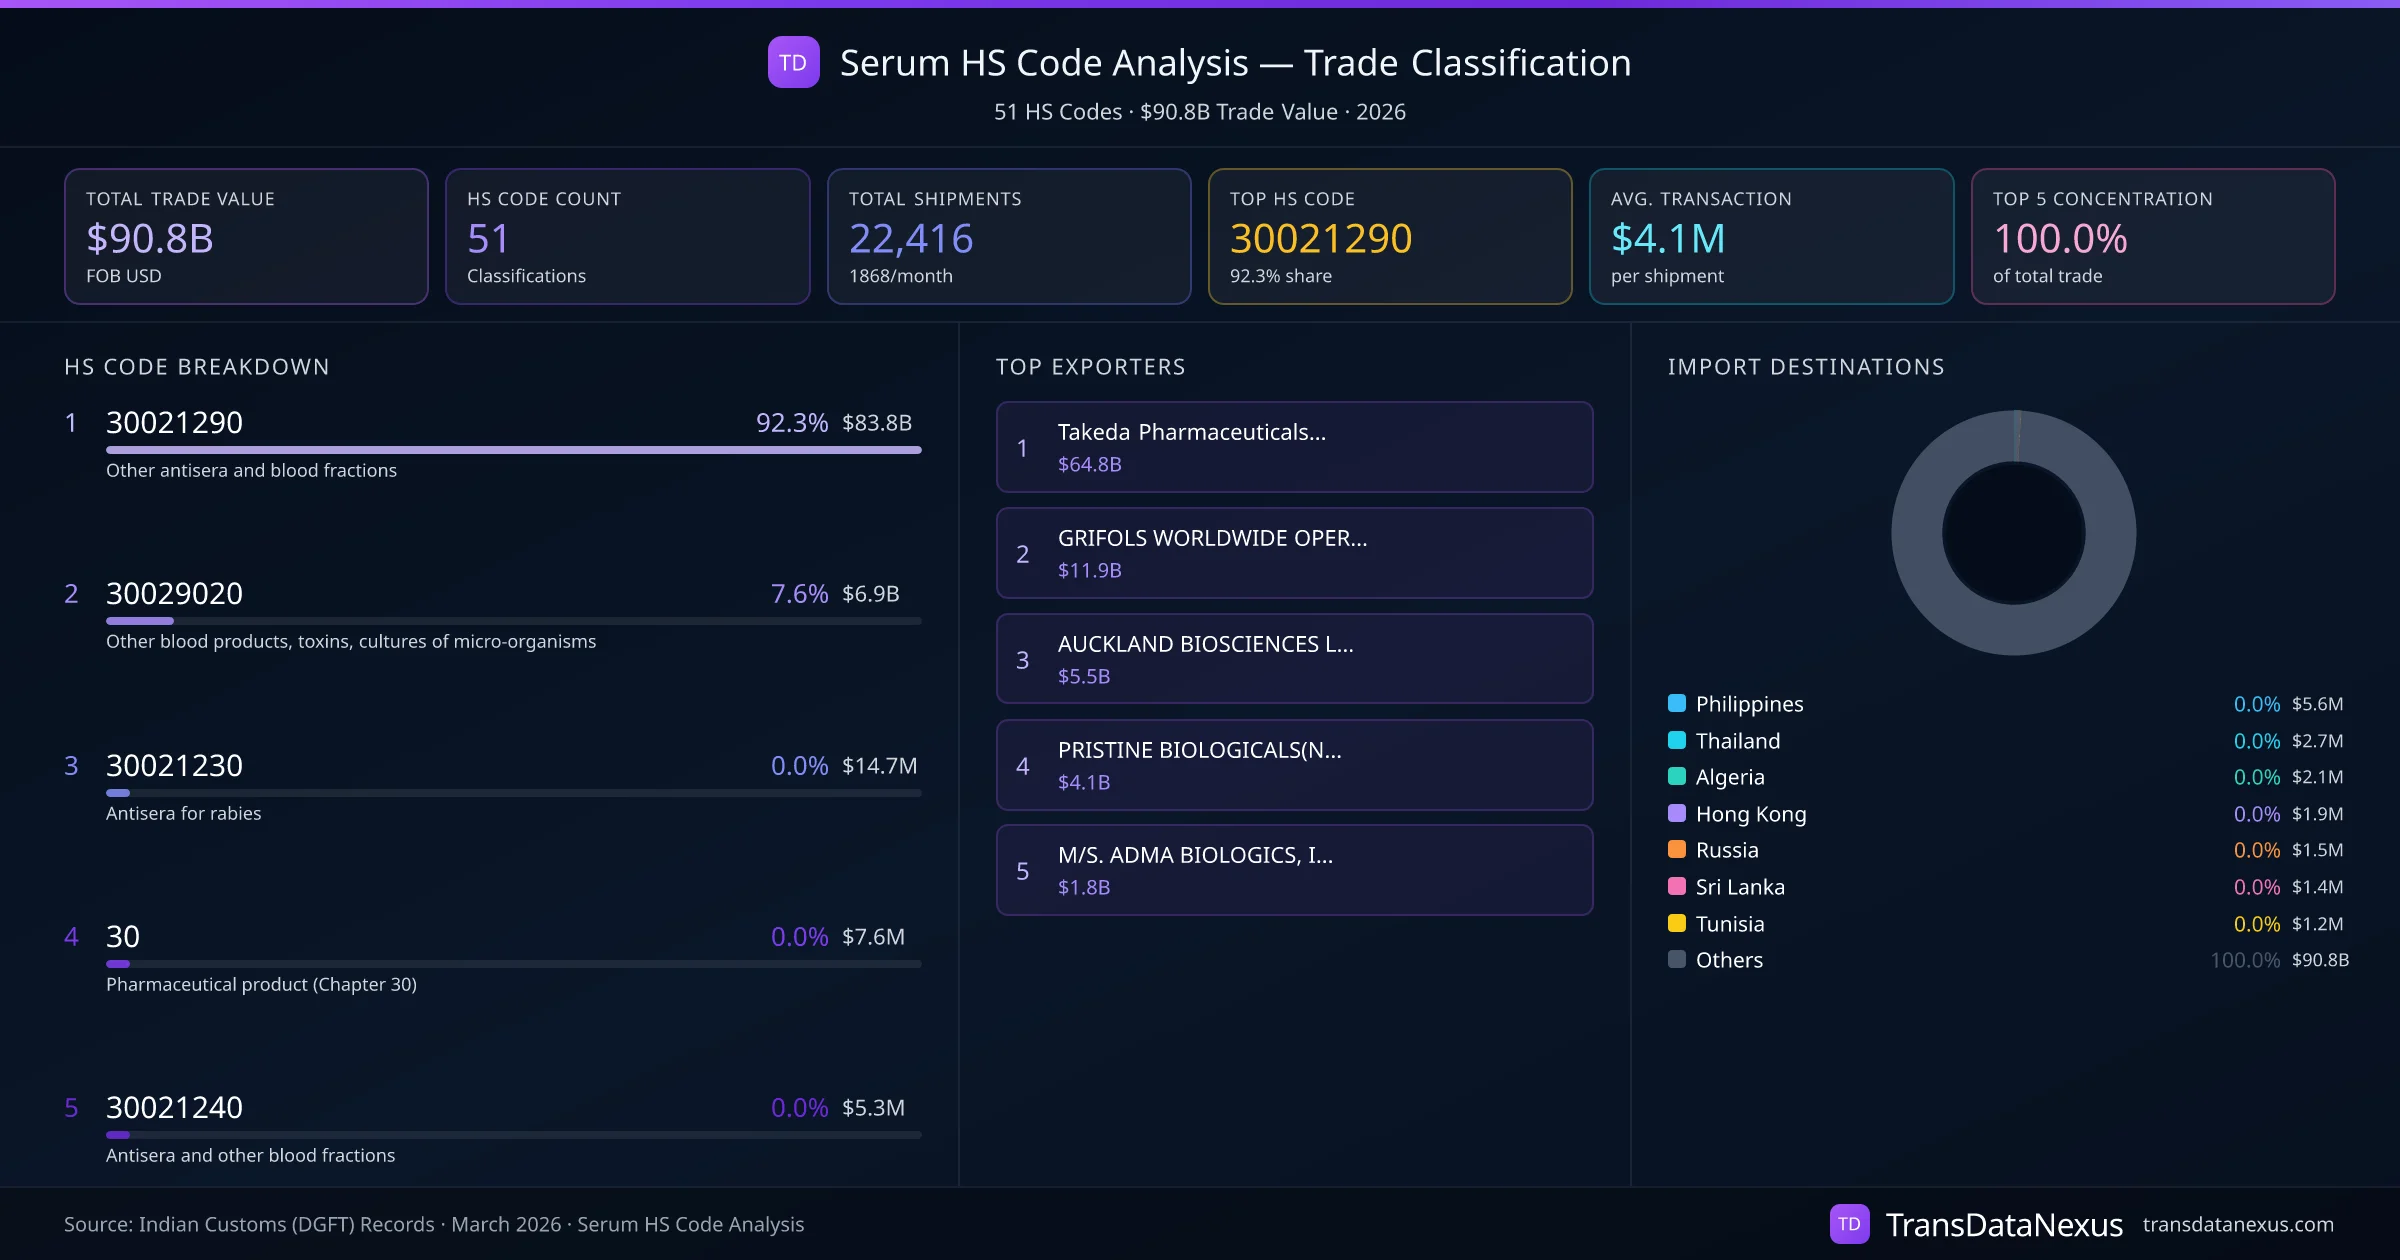The width and height of the screenshot is (2400, 1260).
Task: Click the TD logo icon in the header
Action: click(x=793, y=62)
